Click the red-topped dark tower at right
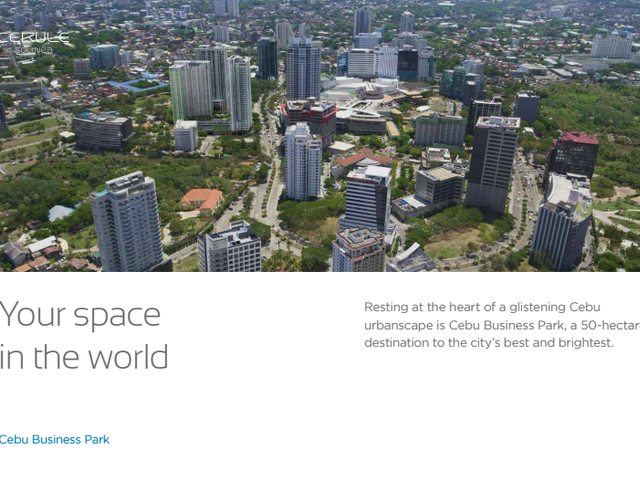The height and width of the screenshot is (480, 640). click(573, 154)
